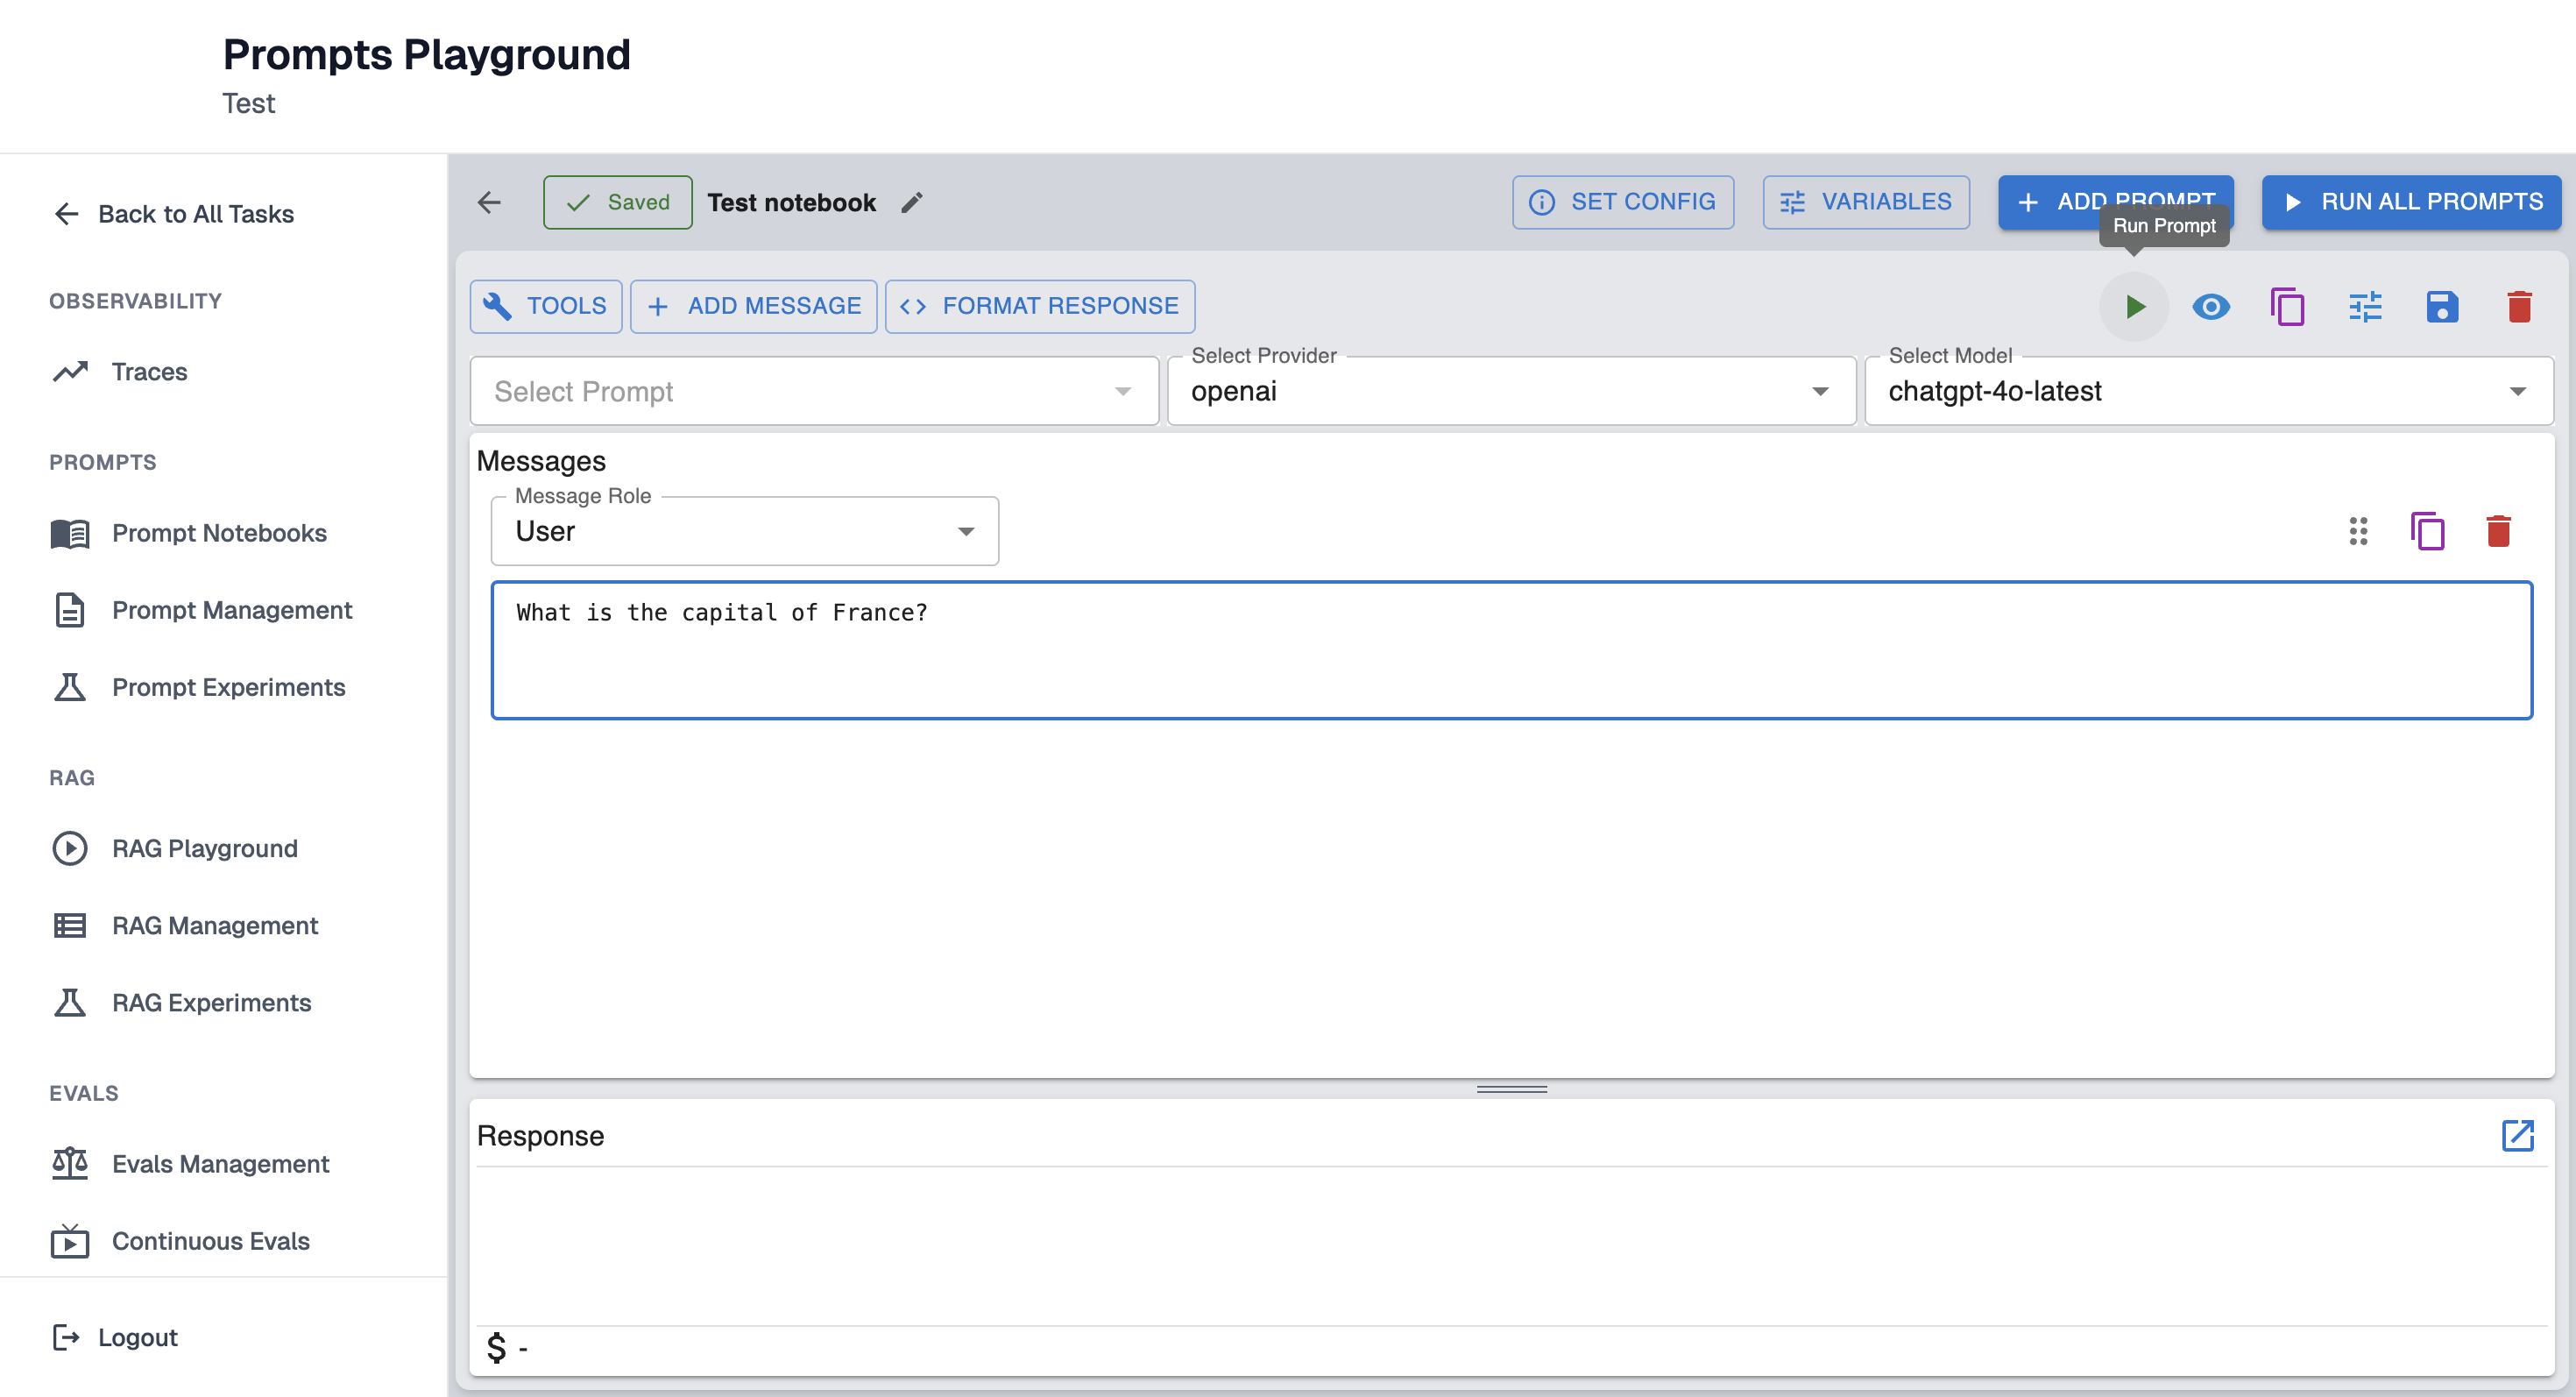Viewport: 2576px width, 1397px height.
Task: Open prompt settings sliders icon
Action: point(2364,306)
